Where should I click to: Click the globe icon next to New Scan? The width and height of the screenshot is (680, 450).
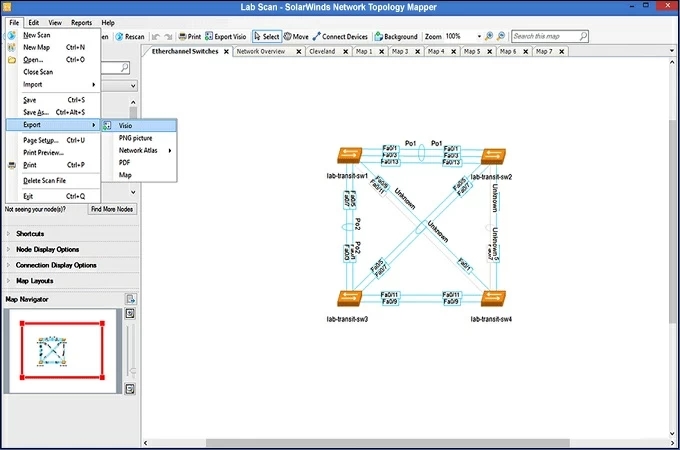[x=12, y=35]
